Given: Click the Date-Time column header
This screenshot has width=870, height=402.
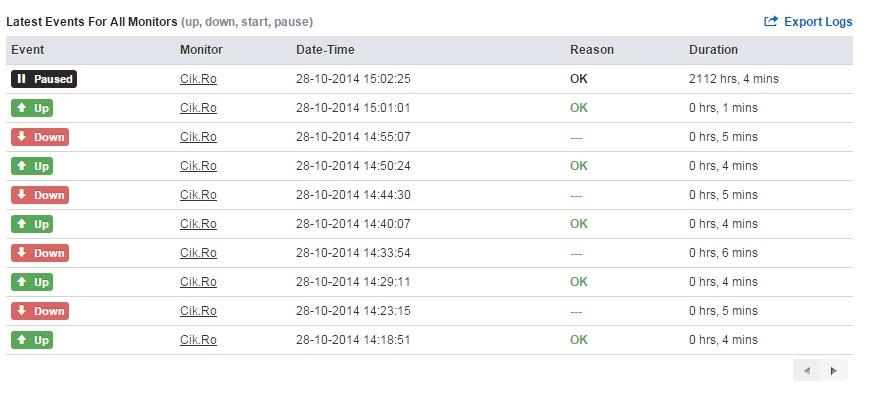Looking at the screenshot, I should [325, 50].
